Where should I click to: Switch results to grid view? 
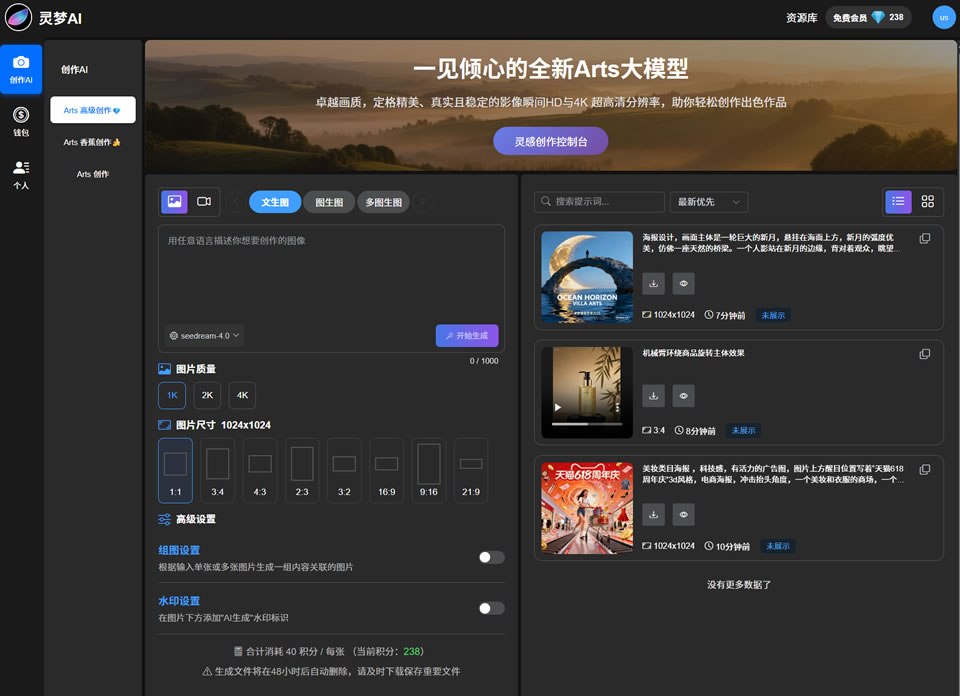(x=927, y=201)
